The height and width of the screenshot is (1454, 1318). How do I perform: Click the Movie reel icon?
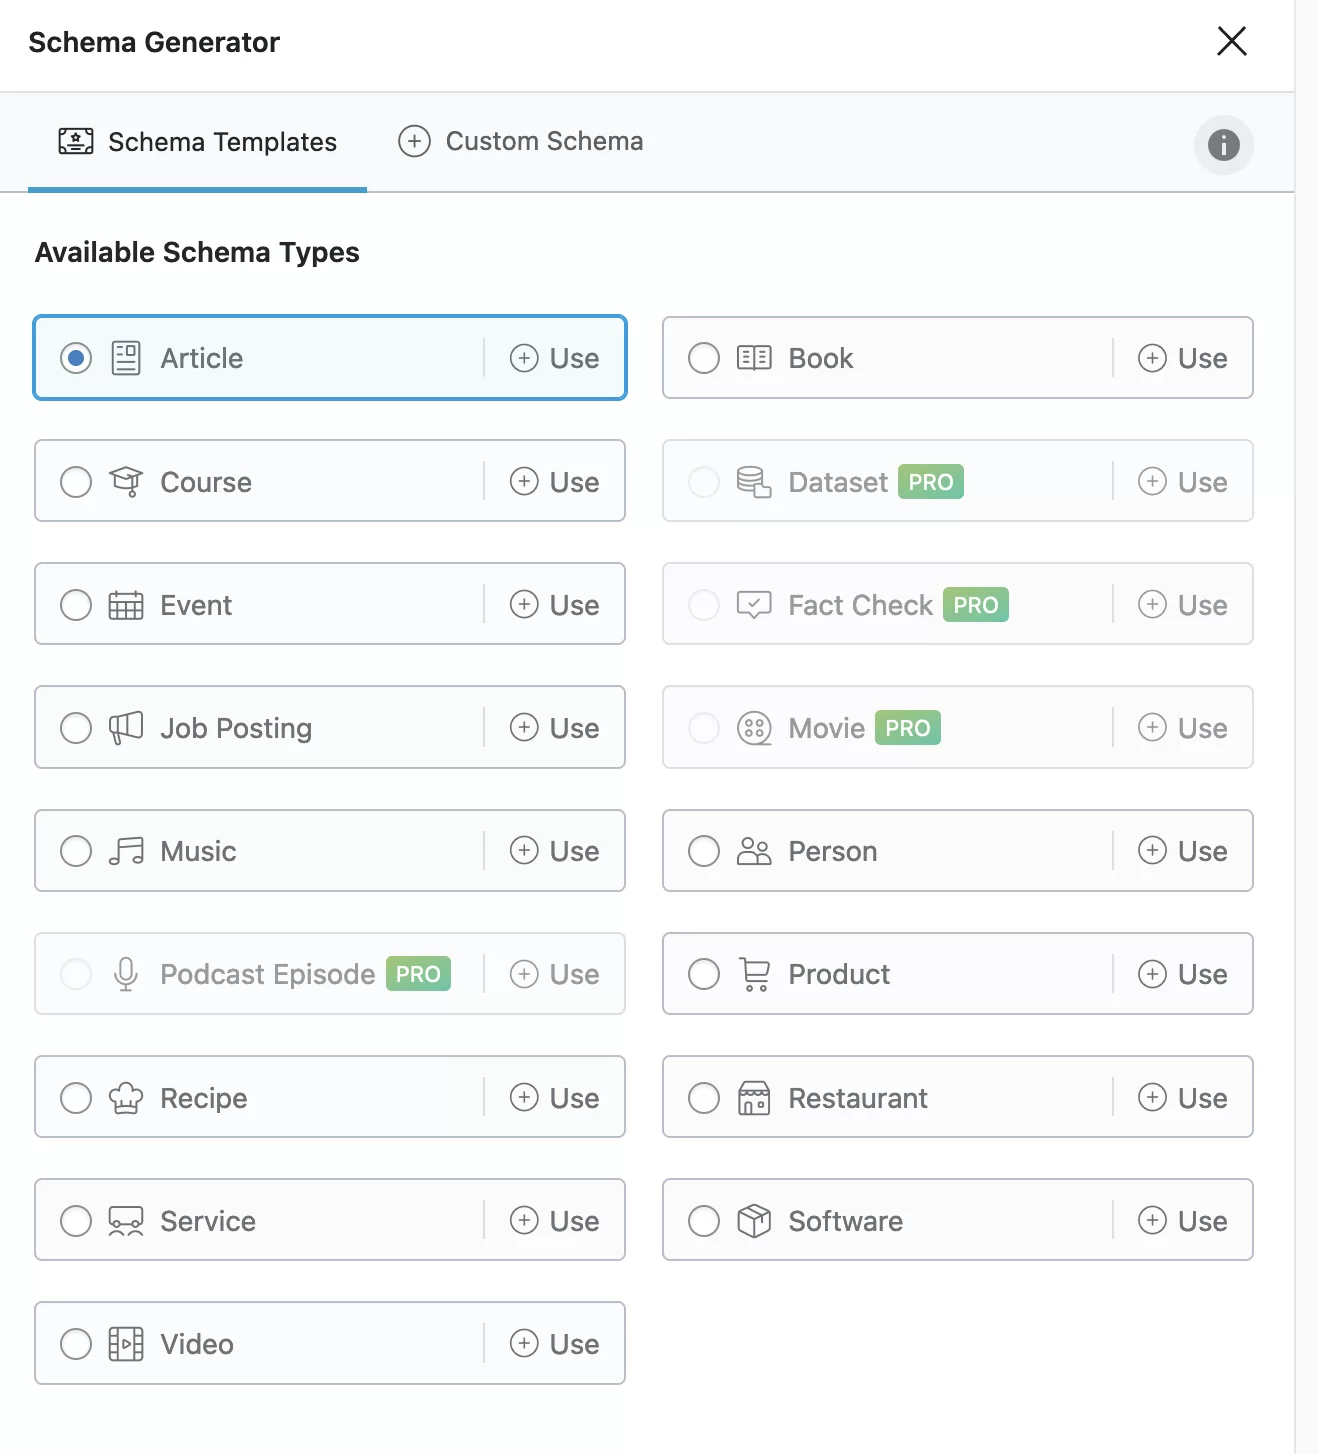pyautogui.click(x=754, y=728)
